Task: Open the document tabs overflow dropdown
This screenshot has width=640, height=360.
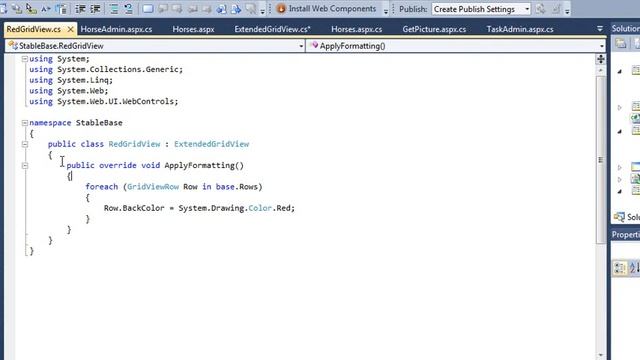Action: (x=600, y=29)
